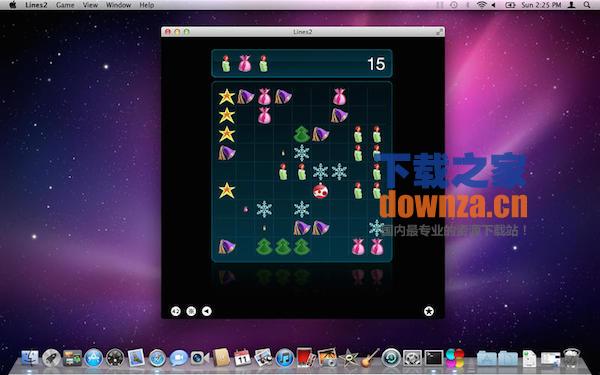Image resolution: width=600 pixels, height=375 pixels.
Task: Open System Preferences gears icon in the Dock
Action: 412,358
